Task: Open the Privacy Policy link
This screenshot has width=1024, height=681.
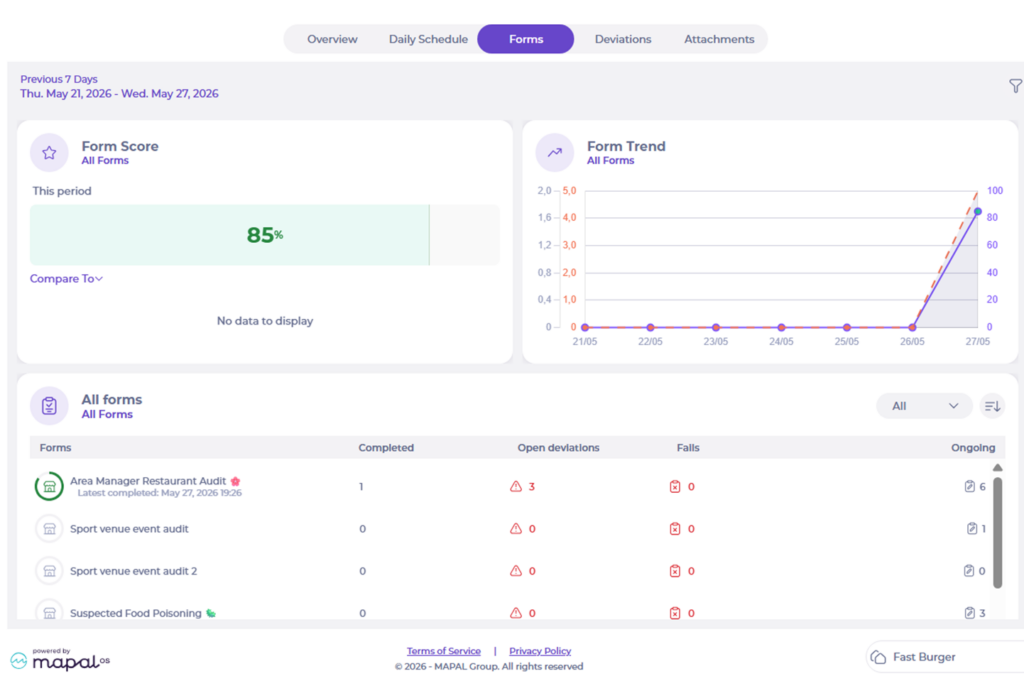Action: [540, 651]
